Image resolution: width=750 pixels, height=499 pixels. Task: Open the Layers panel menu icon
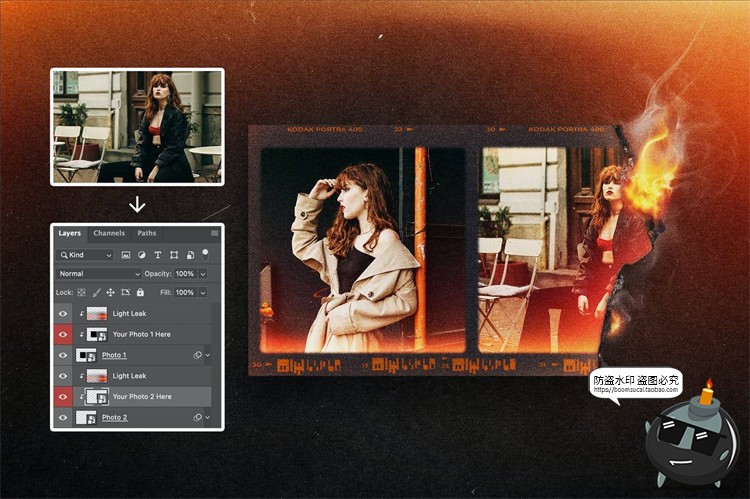214,233
